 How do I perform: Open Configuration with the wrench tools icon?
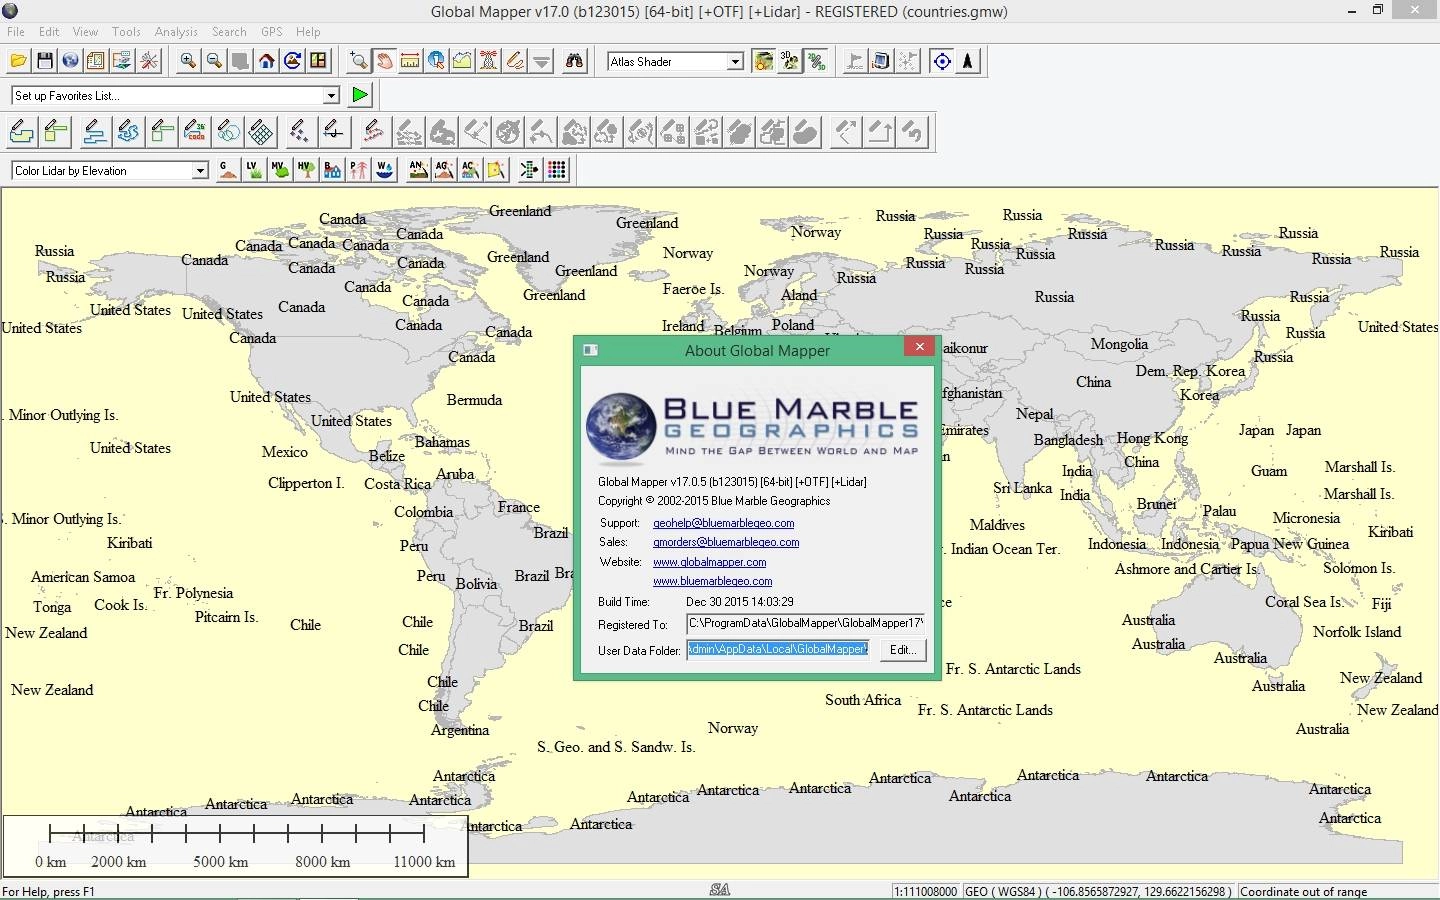pyautogui.click(x=149, y=61)
